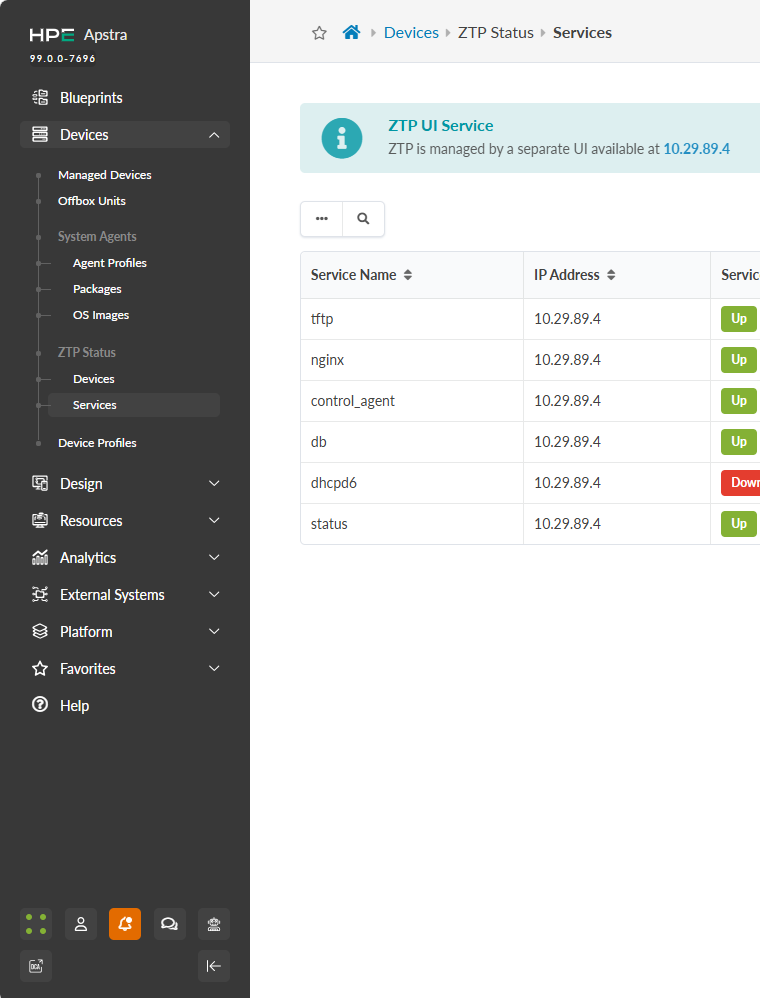Open Managed Devices page
This screenshot has height=998, width=760.
104,175
